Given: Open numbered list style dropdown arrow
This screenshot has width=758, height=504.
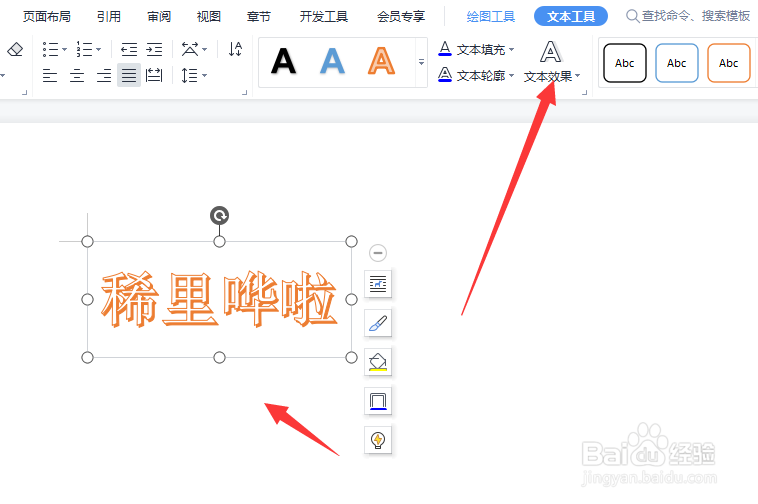Looking at the screenshot, I should 99,49.
